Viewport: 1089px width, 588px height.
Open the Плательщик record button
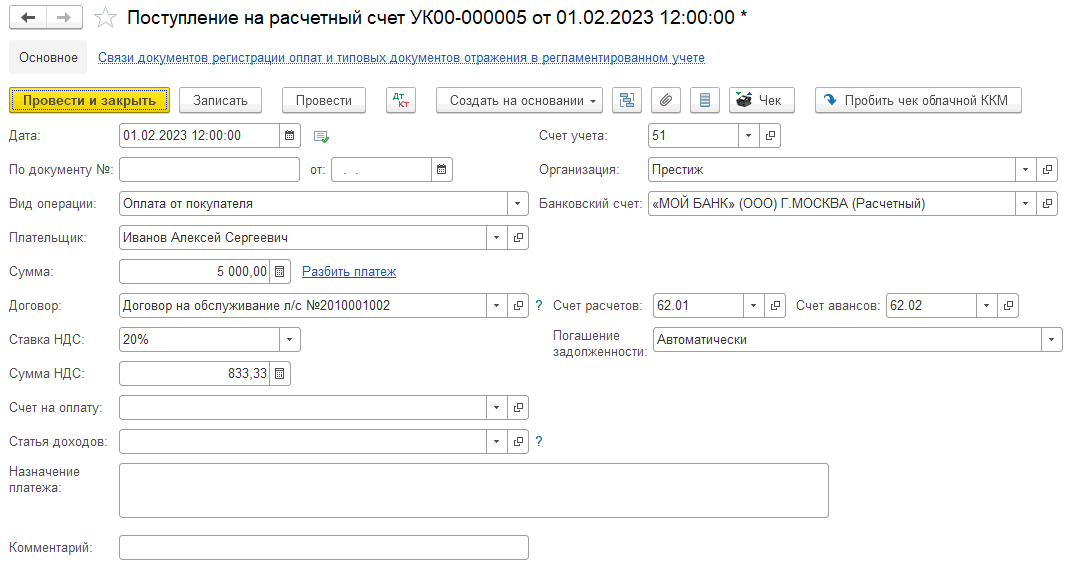[519, 238]
